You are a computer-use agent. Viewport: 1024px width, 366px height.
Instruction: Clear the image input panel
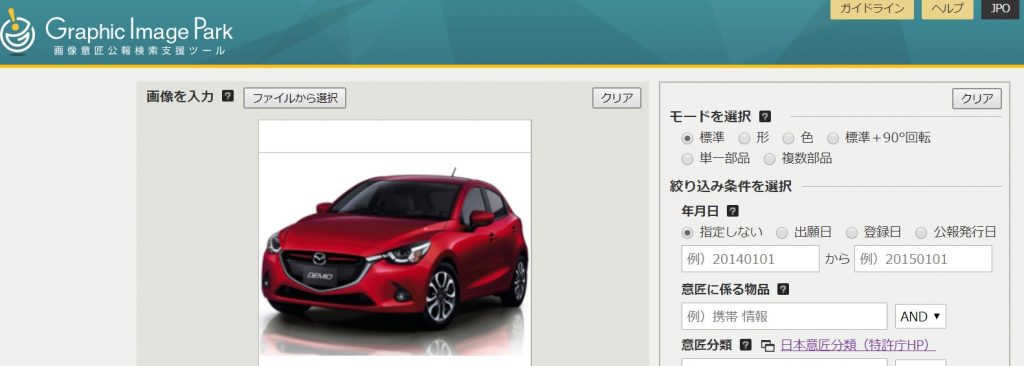(x=616, y=98)
